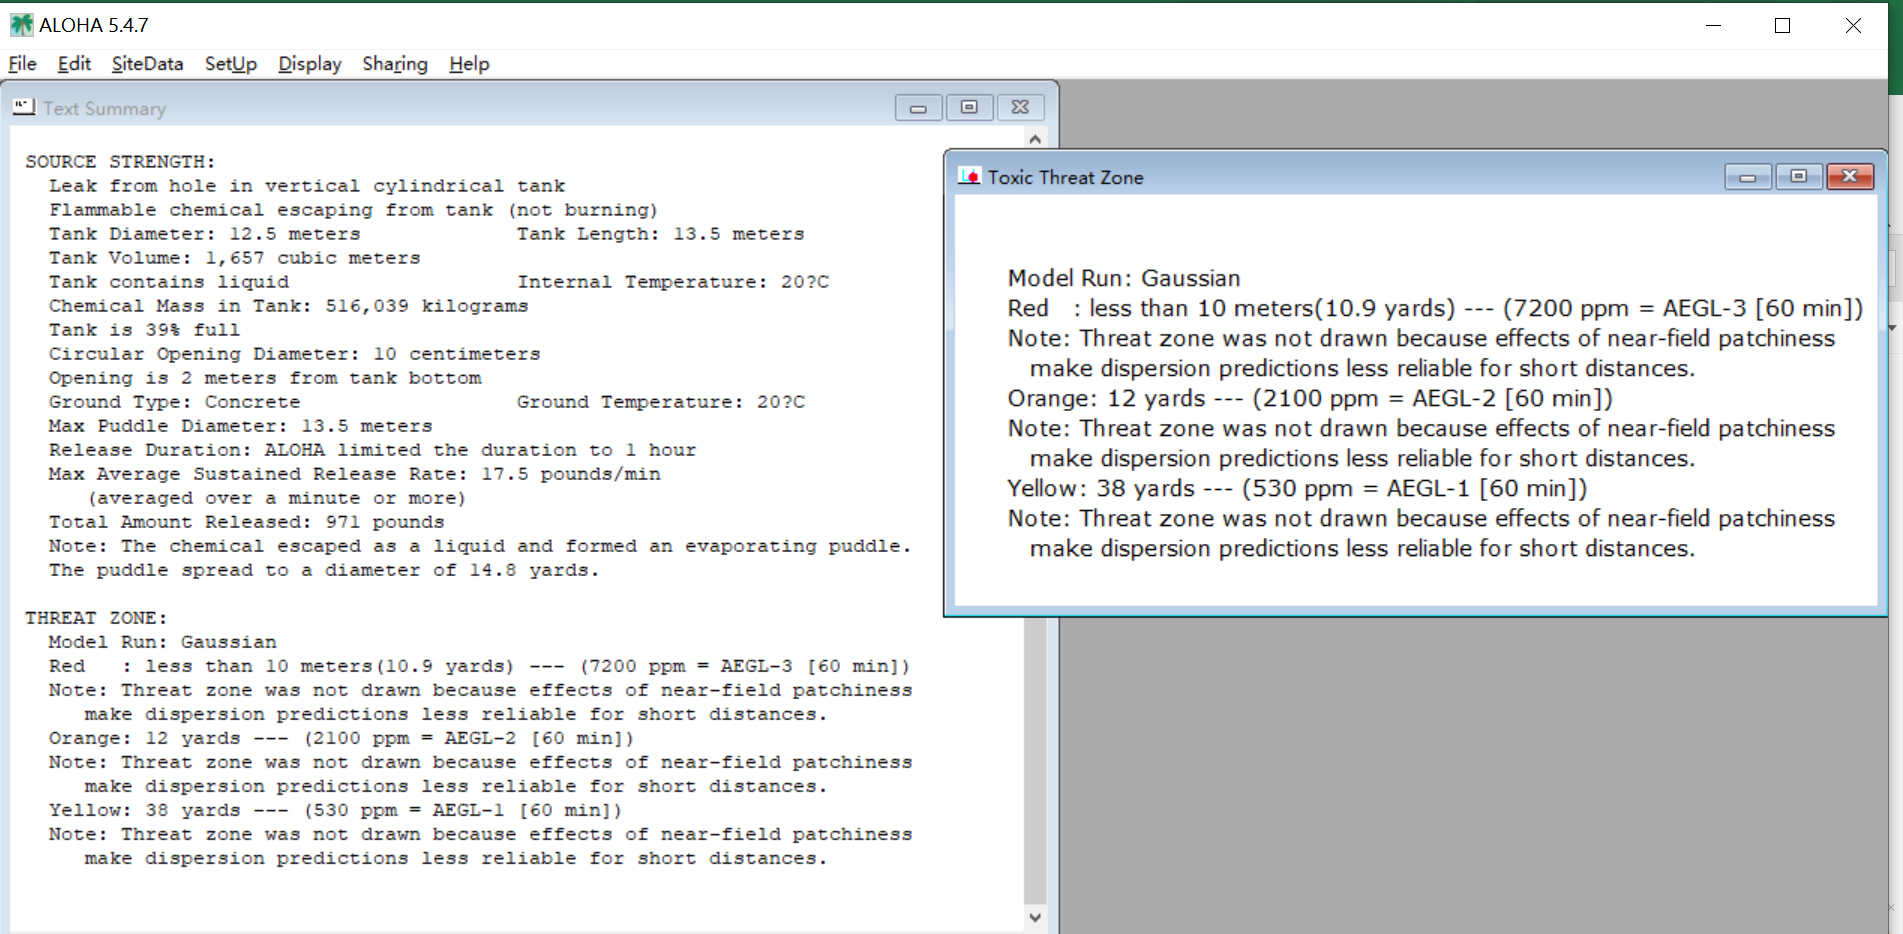Click 'Tank Length: 13.5 meters' text
This screenshot has width=1903, height=934.
click(660, 234)
